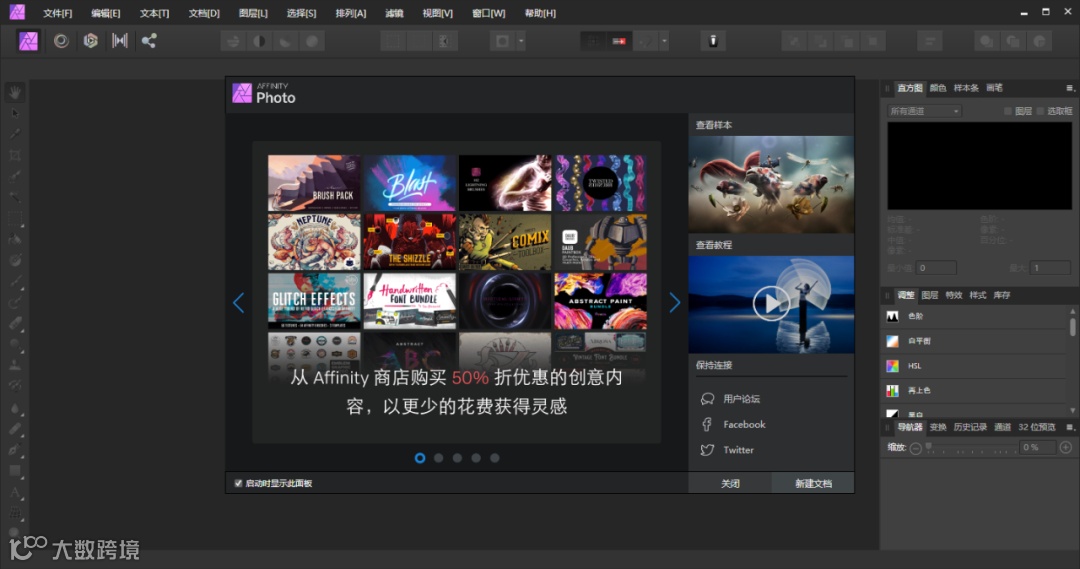Open the 所有通道 channel dropdown
This screenshot has height=569, width=1080.
[x=924, y=111]
